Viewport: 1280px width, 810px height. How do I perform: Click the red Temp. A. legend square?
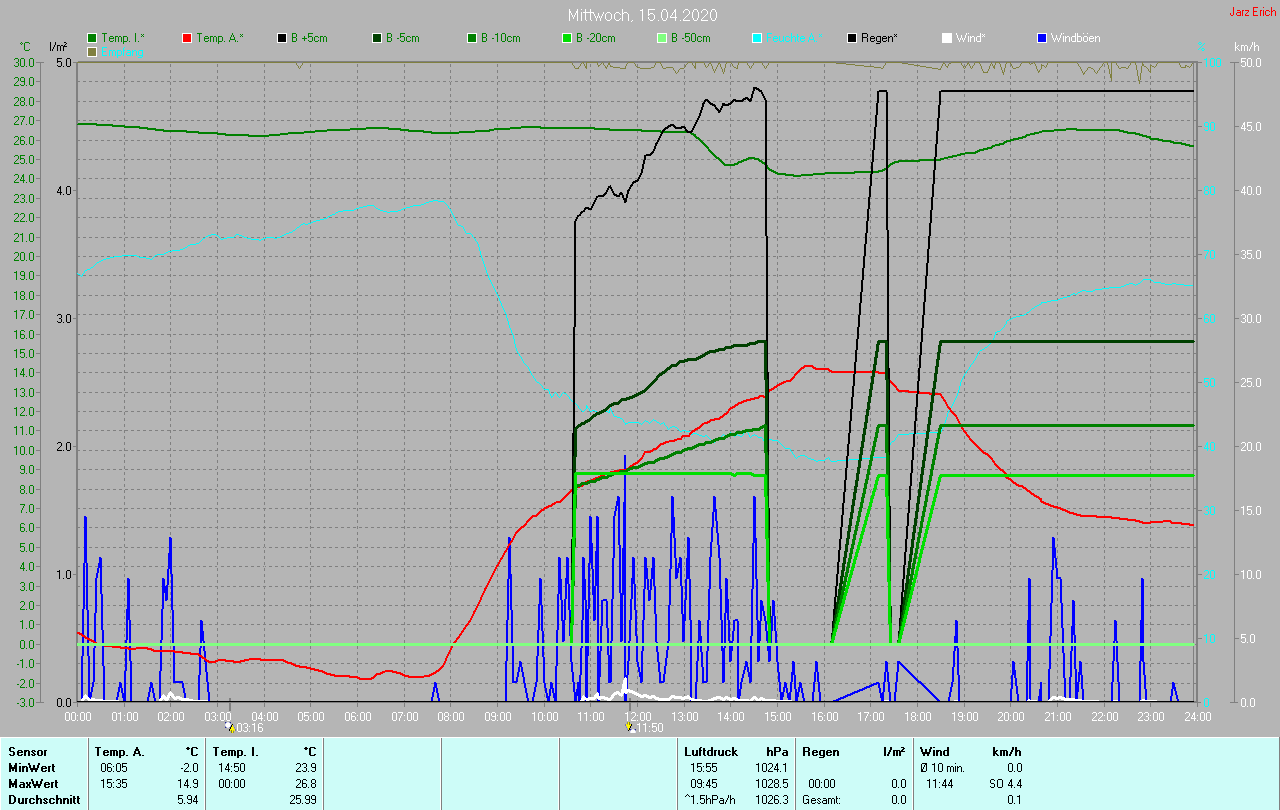188,38
